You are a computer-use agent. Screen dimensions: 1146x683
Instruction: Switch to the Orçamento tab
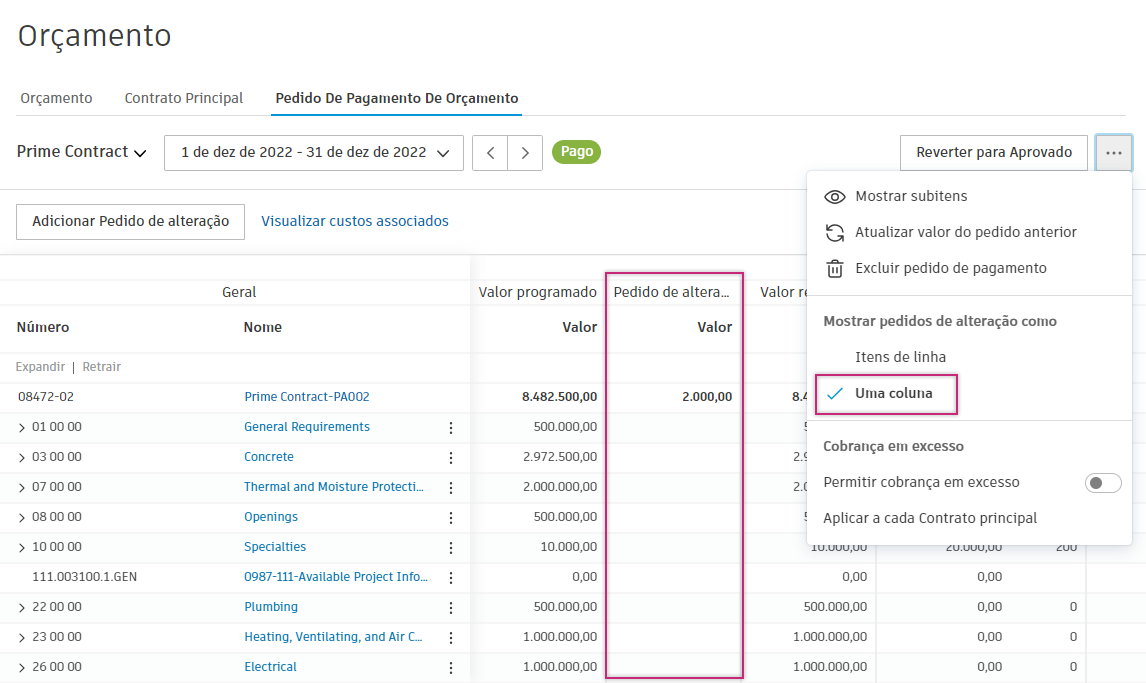56,99
